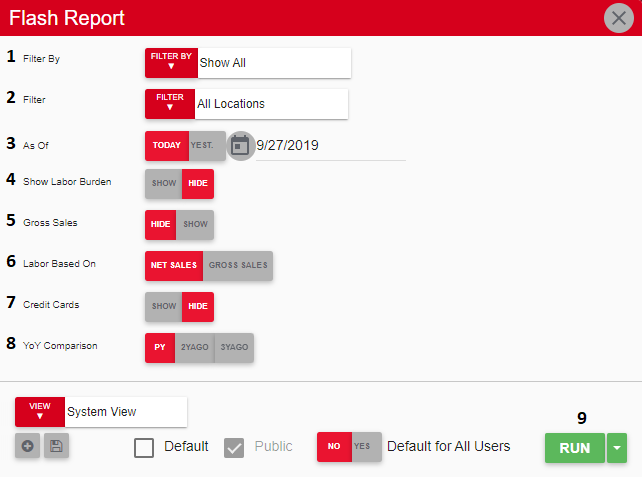Select 2YAGO for YoY Comparison
Image resolution: width=642 pixels, height=477 pixels.
[195, 348]
